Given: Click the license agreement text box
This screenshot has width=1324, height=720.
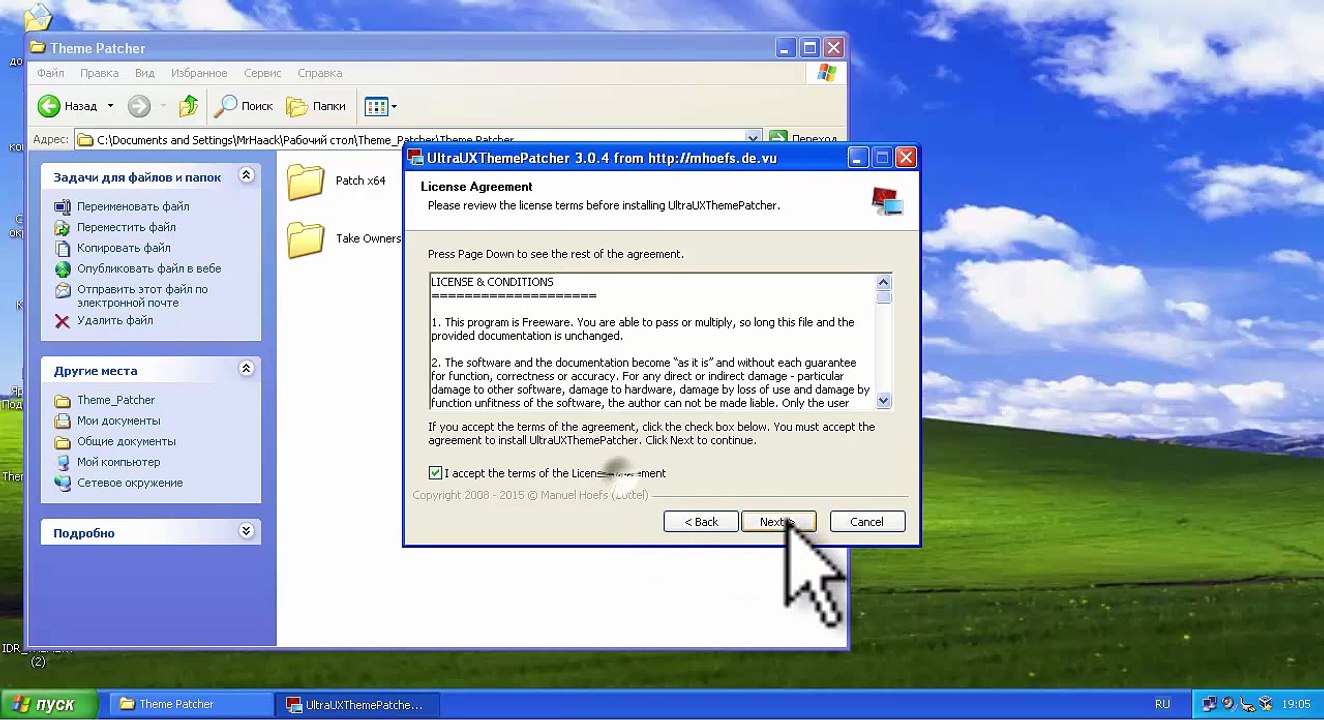Looking at the screenshot, I should 652,341.
